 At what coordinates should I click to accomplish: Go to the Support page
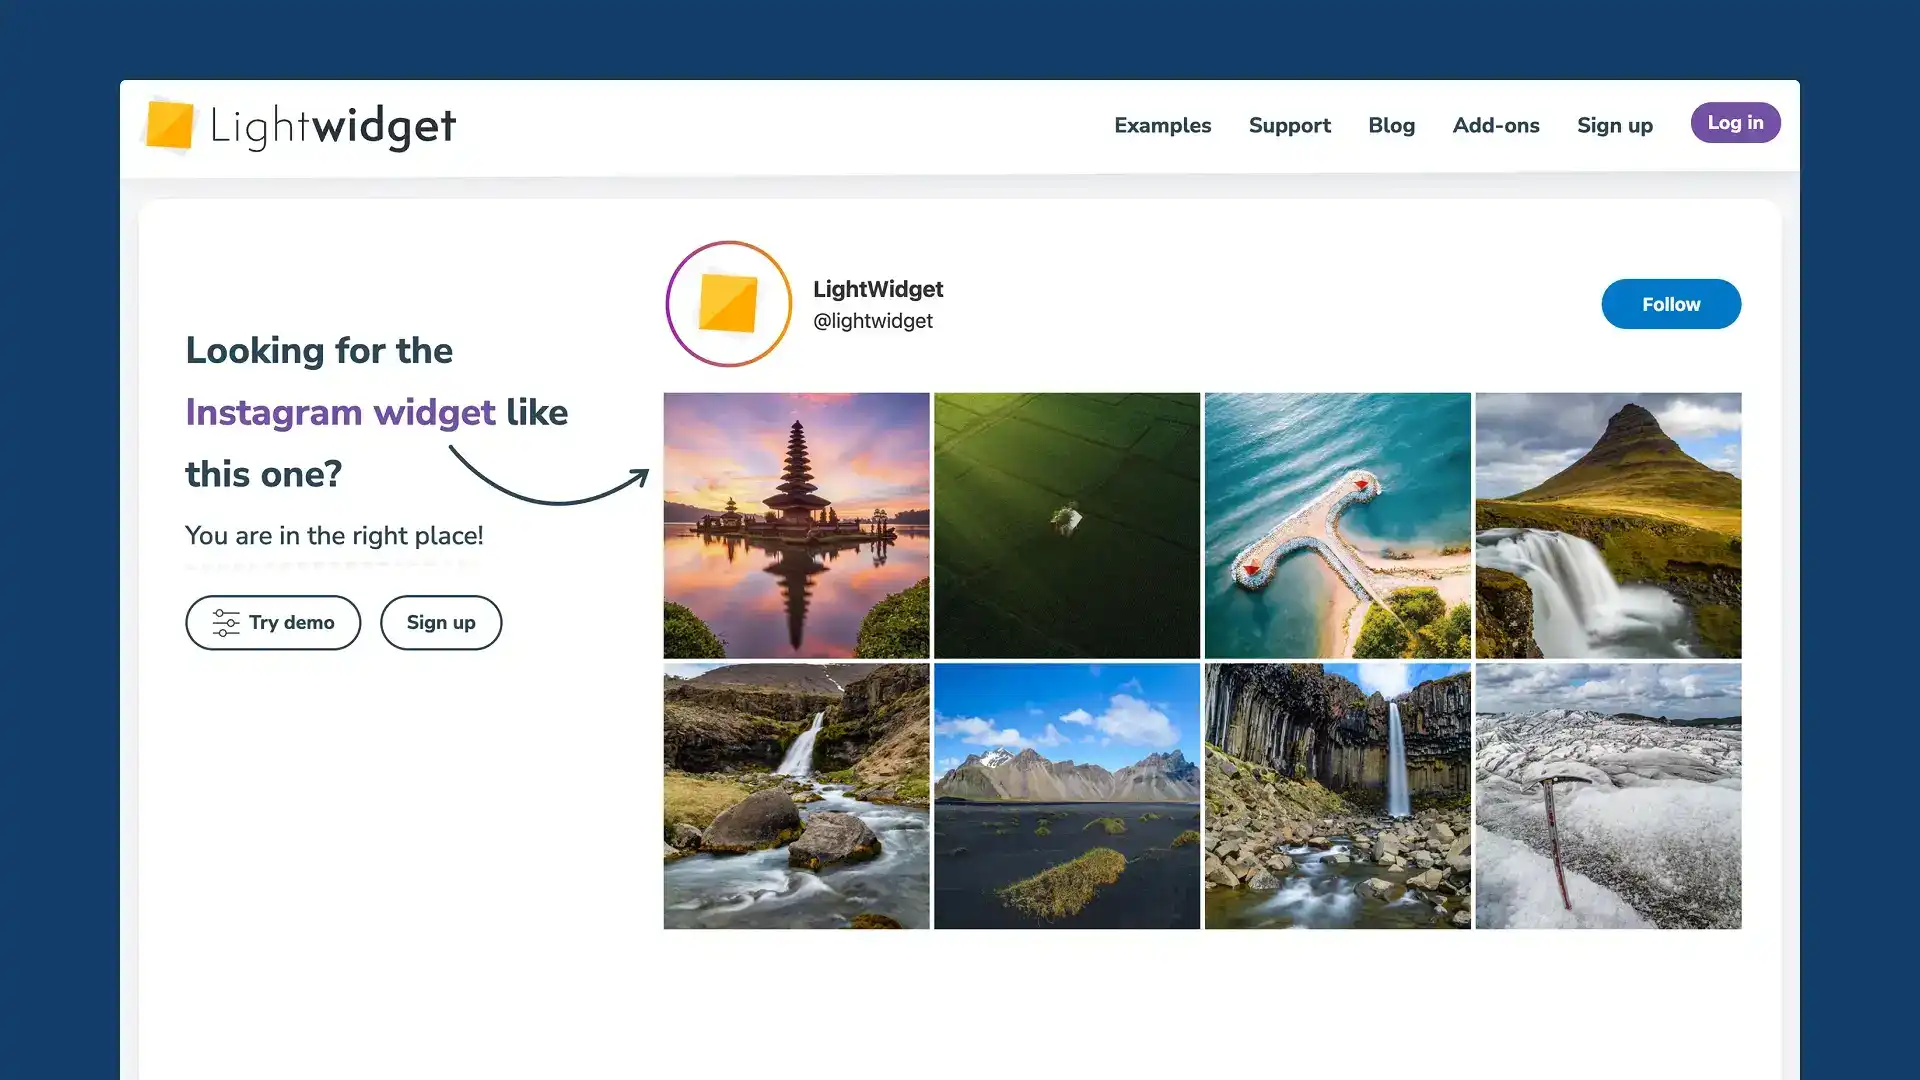click(1289, 125)
